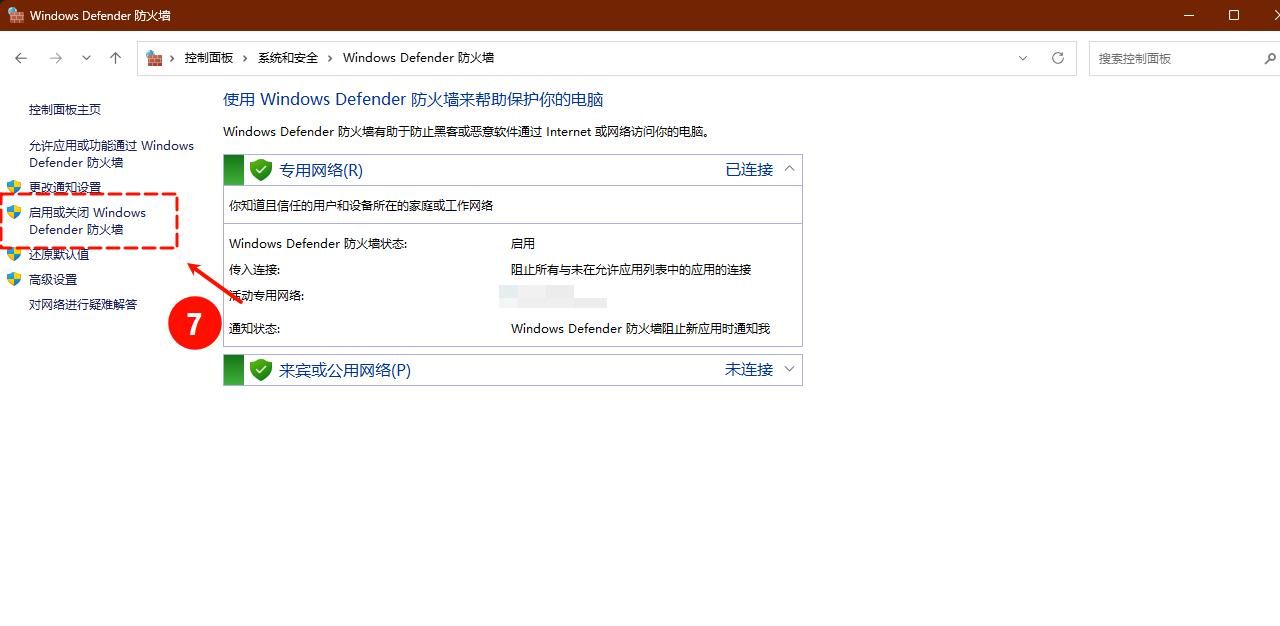Viewport: 1280px width, 626px height.
Task: Click 使用 Windows Defender 防火墙来帮助保护你的电脑 heading
Action: (413, 100)
